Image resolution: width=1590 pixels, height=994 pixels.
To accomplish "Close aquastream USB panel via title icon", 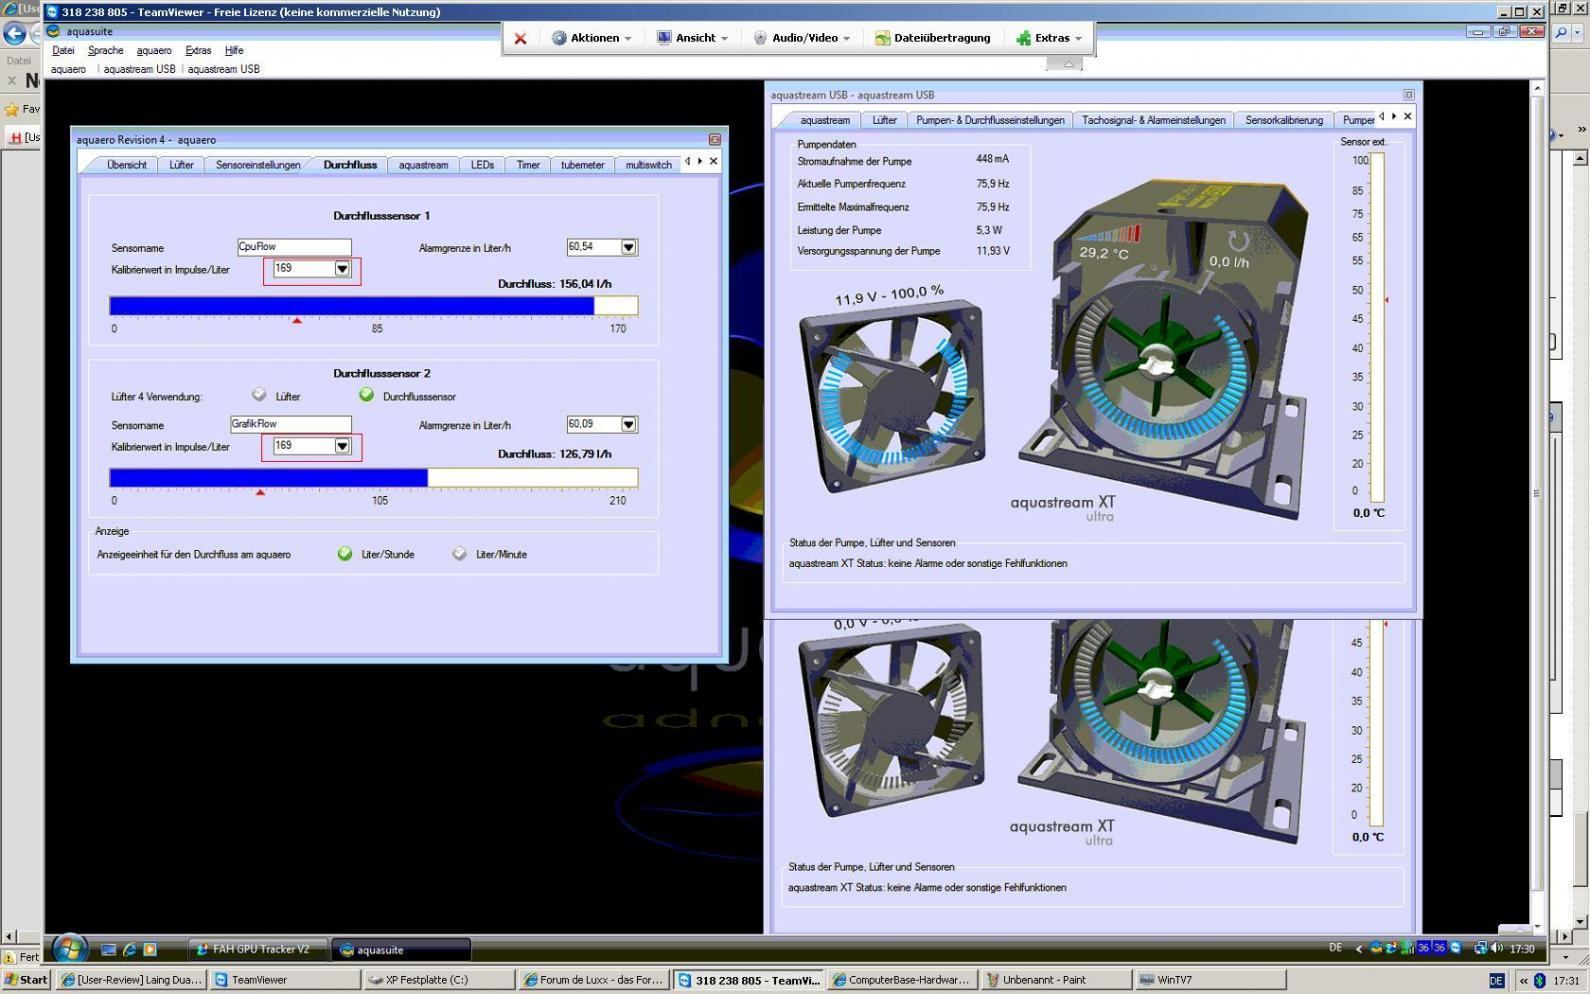I will point(1408,95).
